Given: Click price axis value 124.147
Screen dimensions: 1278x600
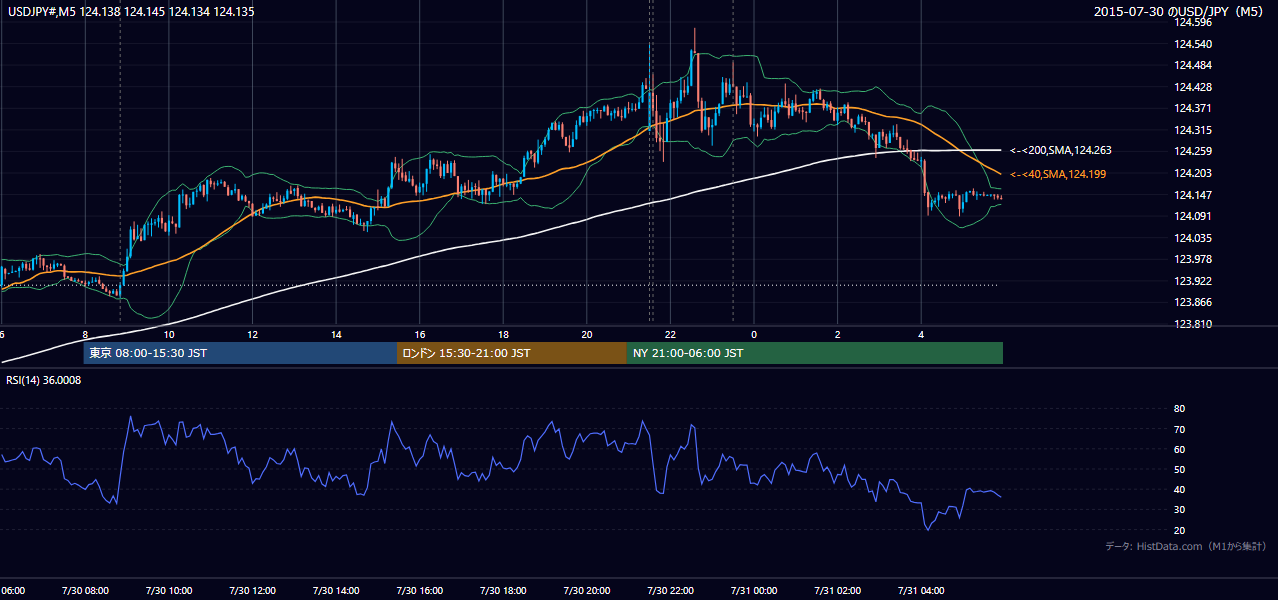Looking at the screenshot, I should point(1194,195).
